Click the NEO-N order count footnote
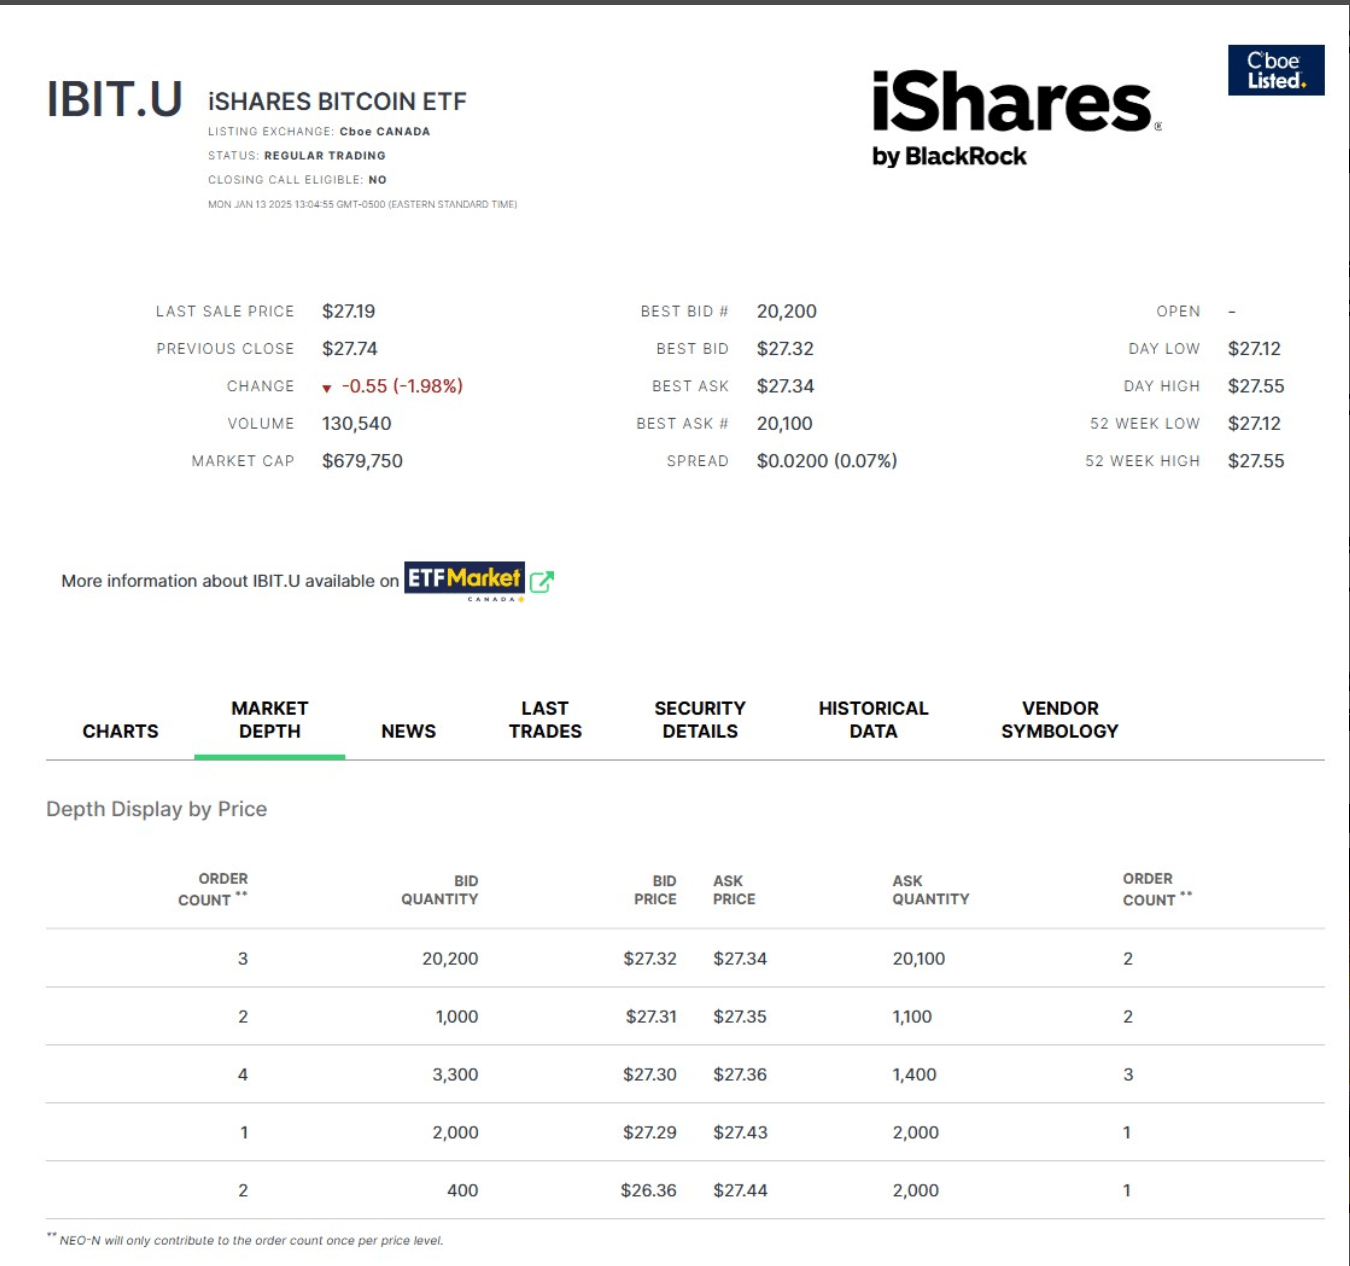 (245, 1240)
